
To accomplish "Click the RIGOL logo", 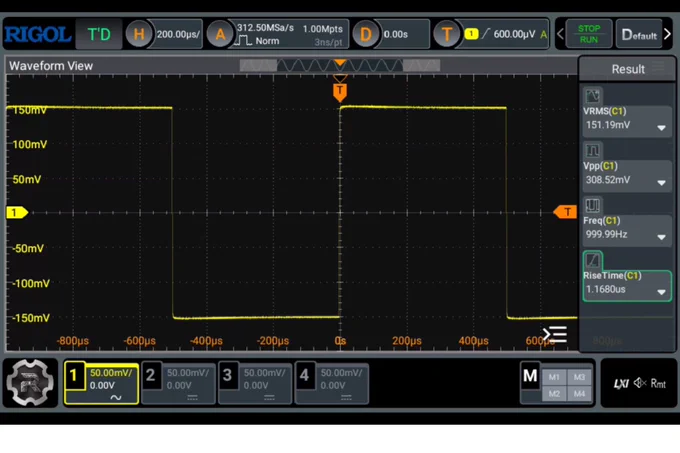I will (38, 34).
